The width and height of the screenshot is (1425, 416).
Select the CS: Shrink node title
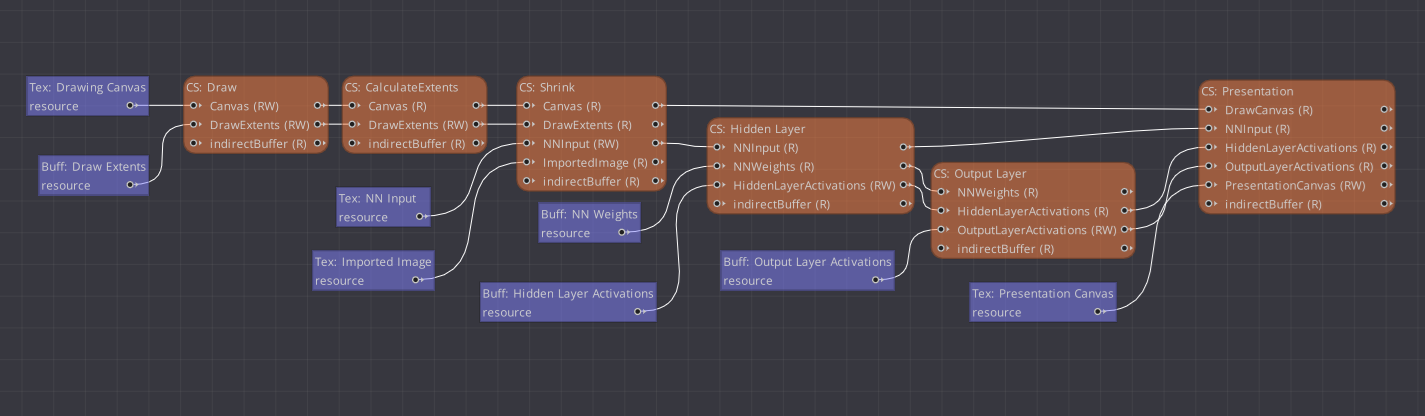tap(546, 87)
